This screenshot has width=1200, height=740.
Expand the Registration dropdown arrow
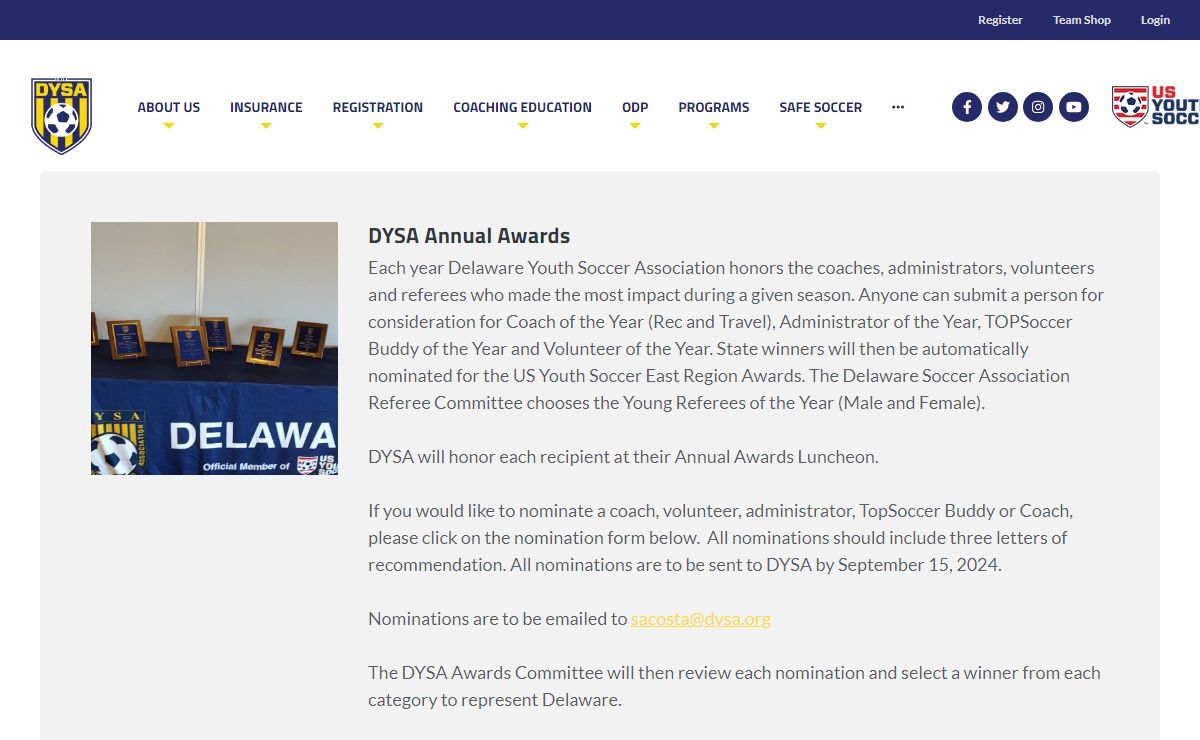click(x=378, y=126)
